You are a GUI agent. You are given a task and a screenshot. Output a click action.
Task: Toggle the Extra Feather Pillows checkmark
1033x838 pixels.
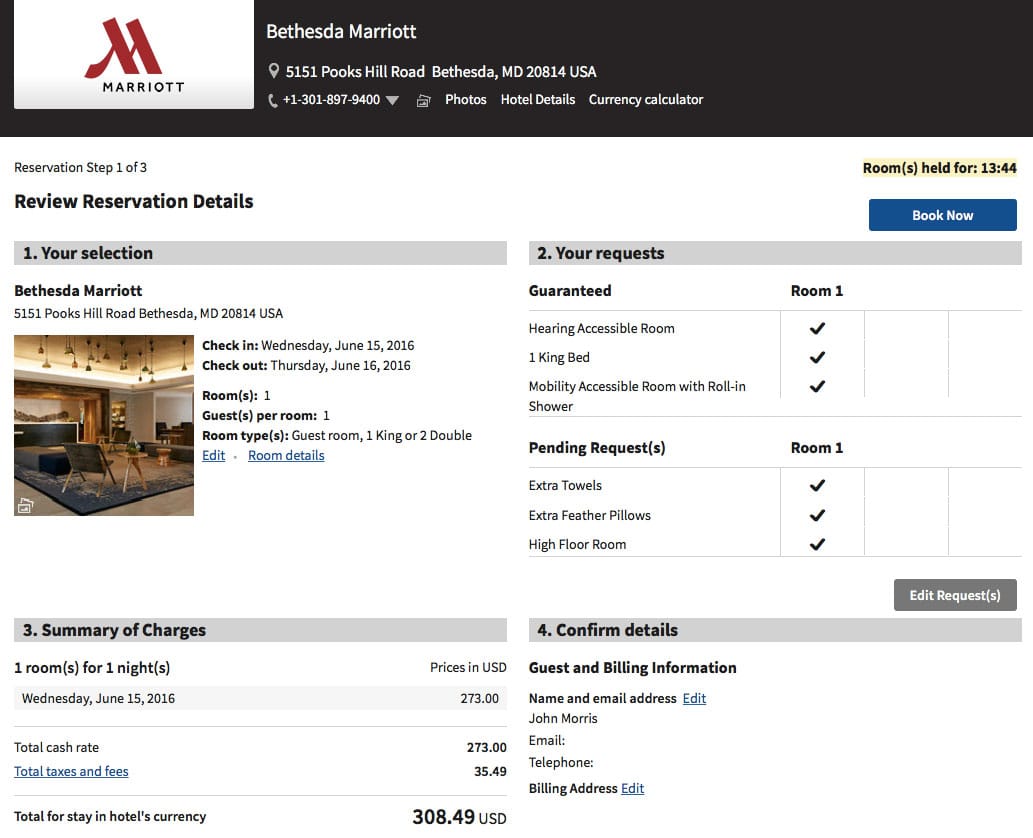[x=819, y=516]
